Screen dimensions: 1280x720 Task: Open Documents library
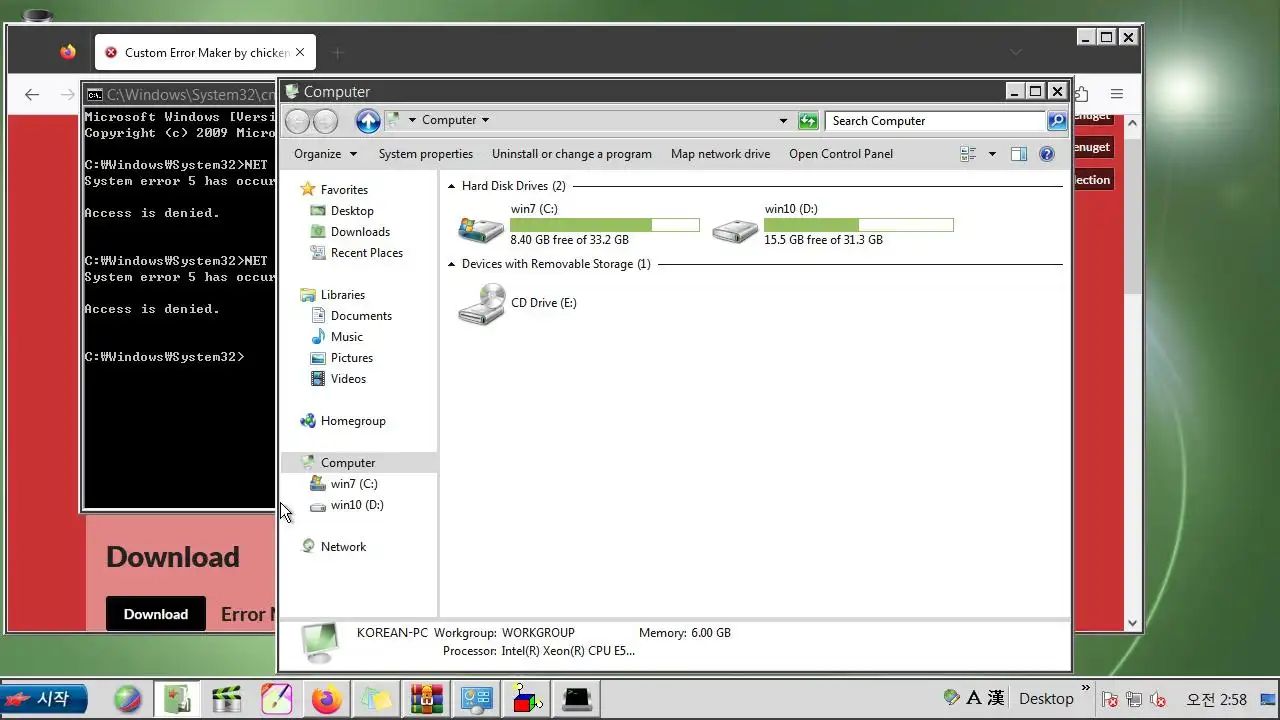(x=361, y=316)
